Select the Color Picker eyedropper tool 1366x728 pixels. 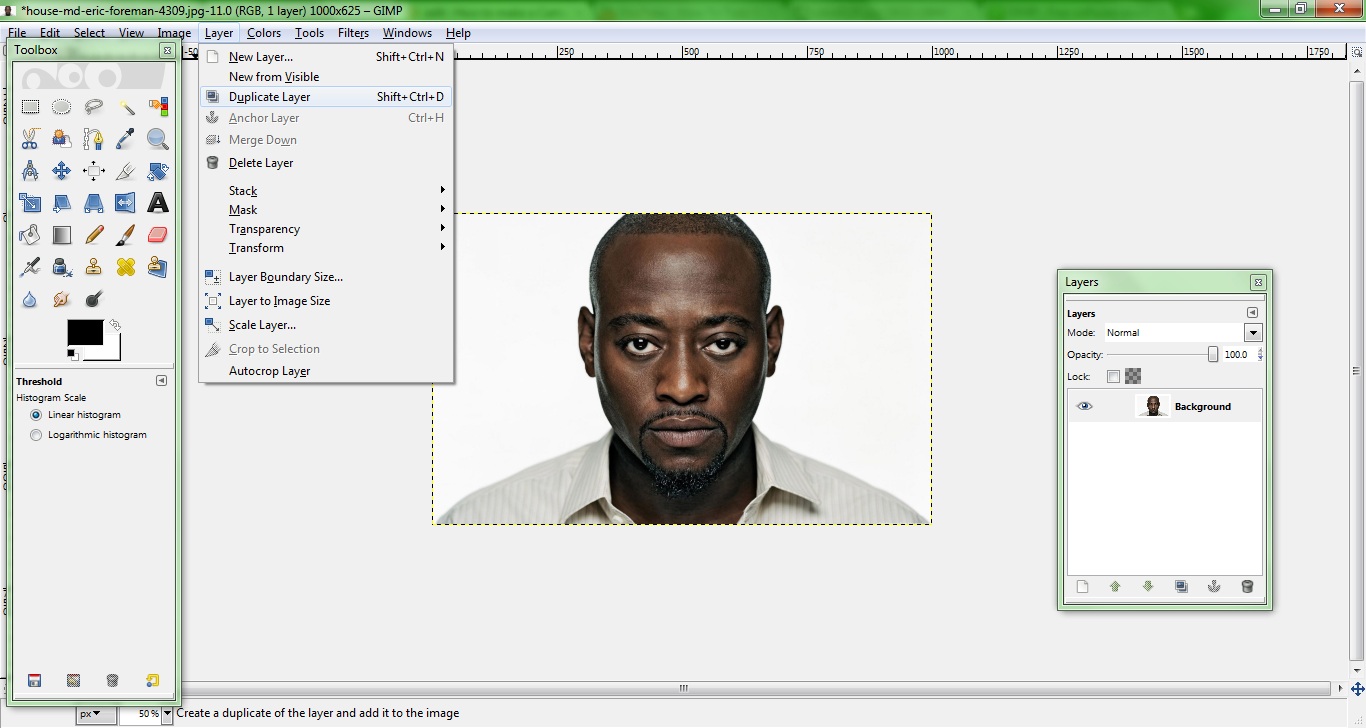coord(126,139)
